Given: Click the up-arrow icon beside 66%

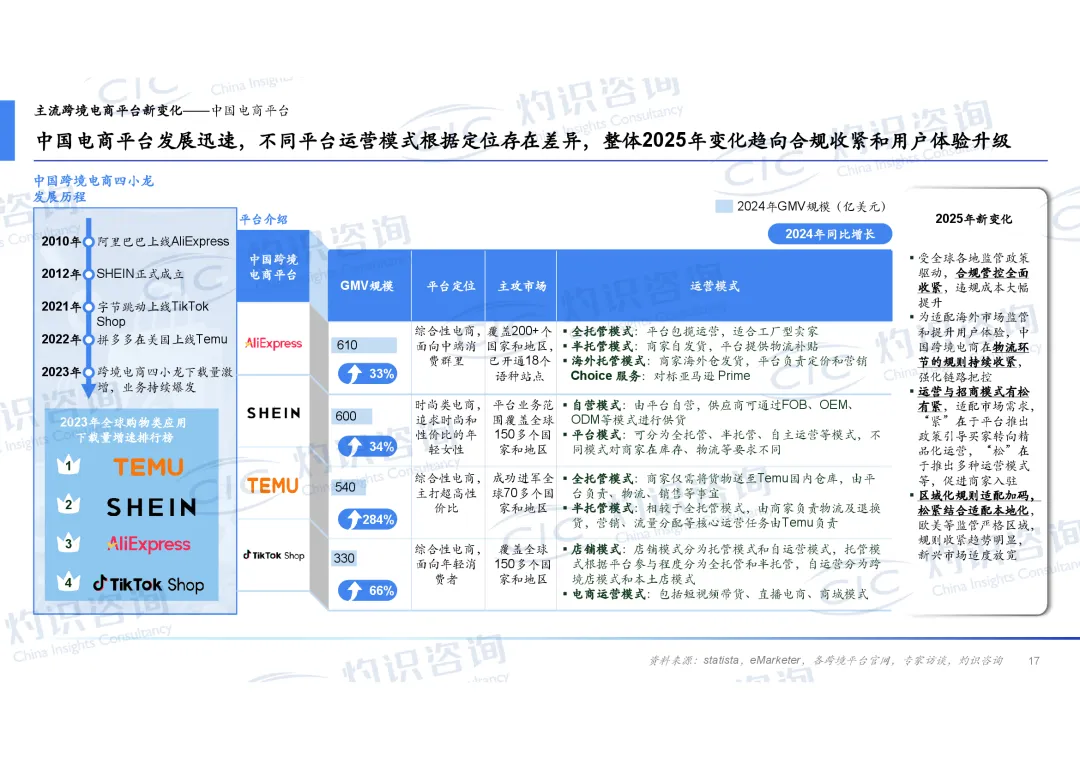Looking at the screenshot, I should 354,591.
